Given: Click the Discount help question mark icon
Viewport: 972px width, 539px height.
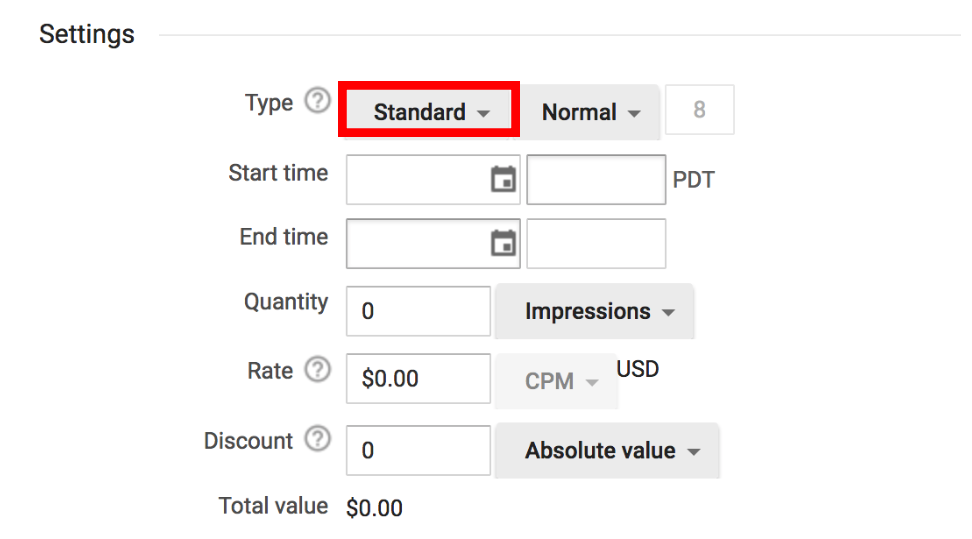Looking at the screenshot, I should point(317,439).
